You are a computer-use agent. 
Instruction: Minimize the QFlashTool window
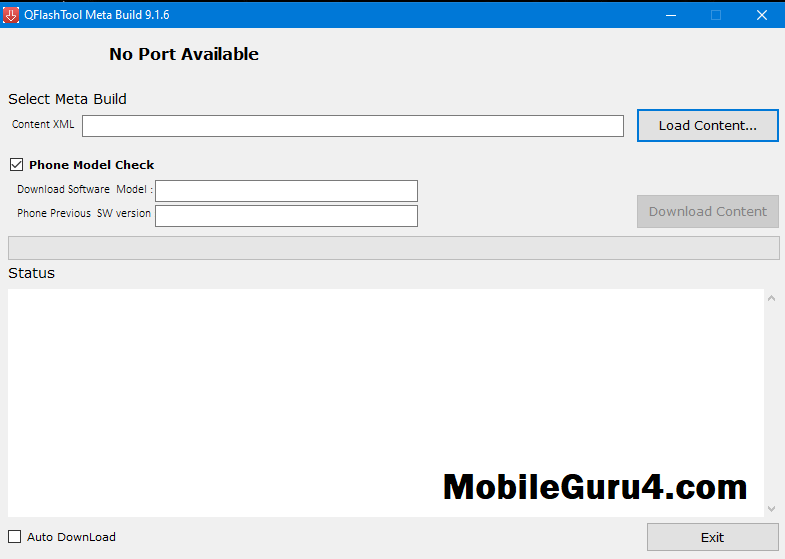(671, 15)
